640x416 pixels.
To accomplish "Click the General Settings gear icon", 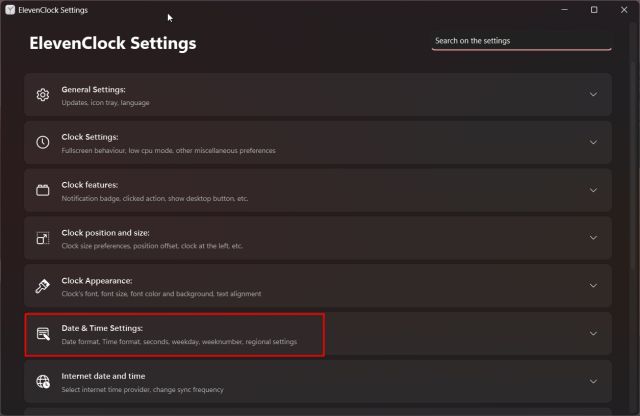I will (x=43, y=95).
